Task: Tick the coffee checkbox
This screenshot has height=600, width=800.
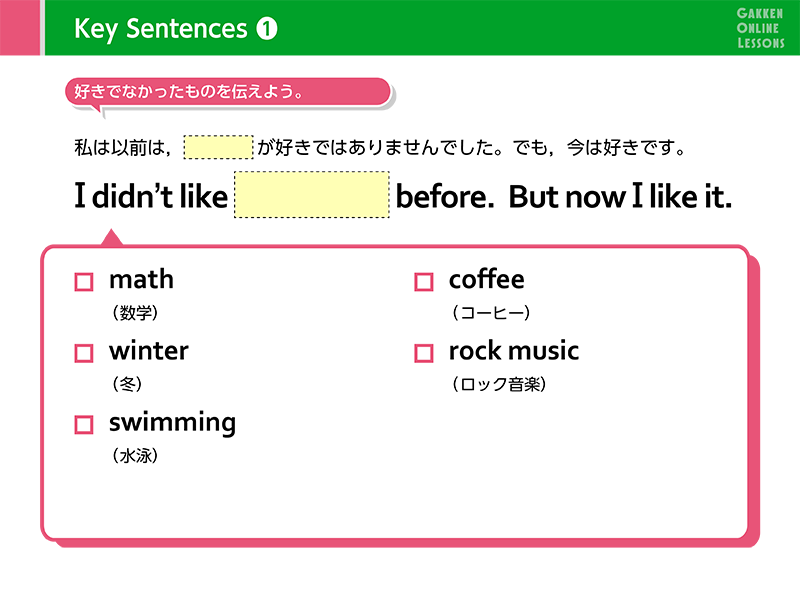Action: pyautogui.click(x=423, y=282)
